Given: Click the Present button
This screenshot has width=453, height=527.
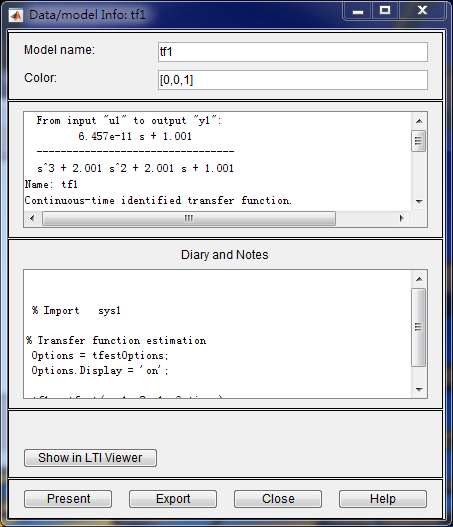Looking at the screenshot, I should (68, 499).
